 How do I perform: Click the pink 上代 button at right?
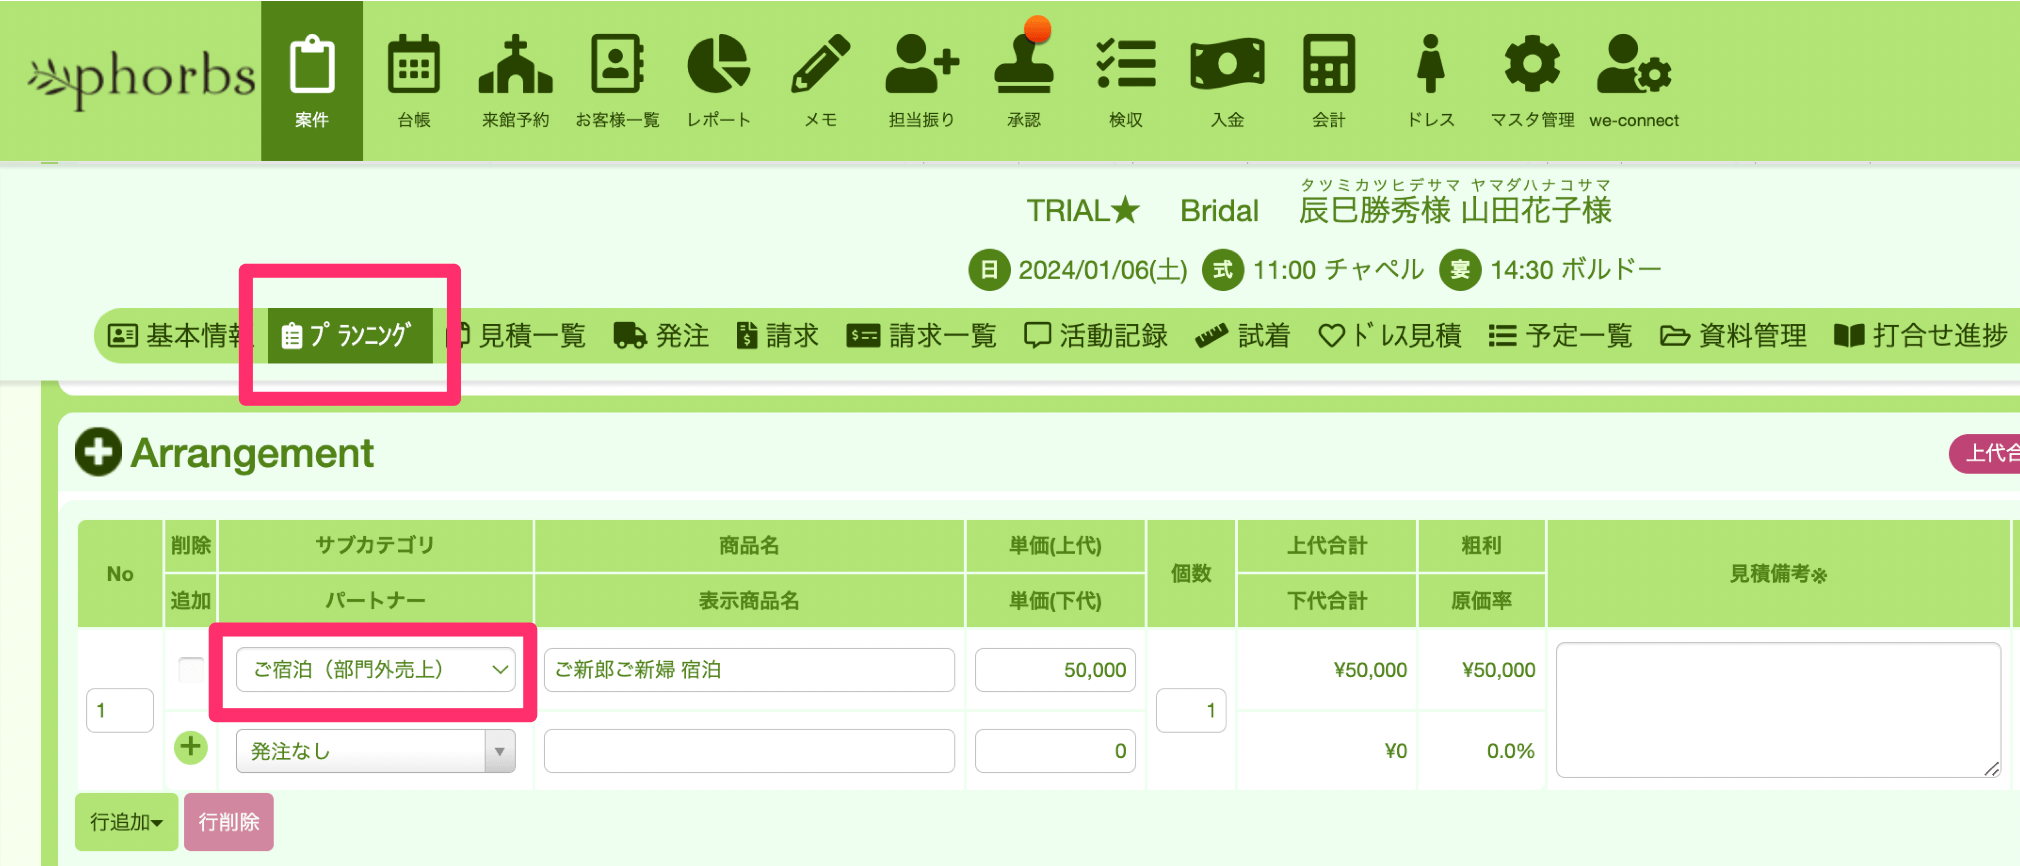[1985, 453]
